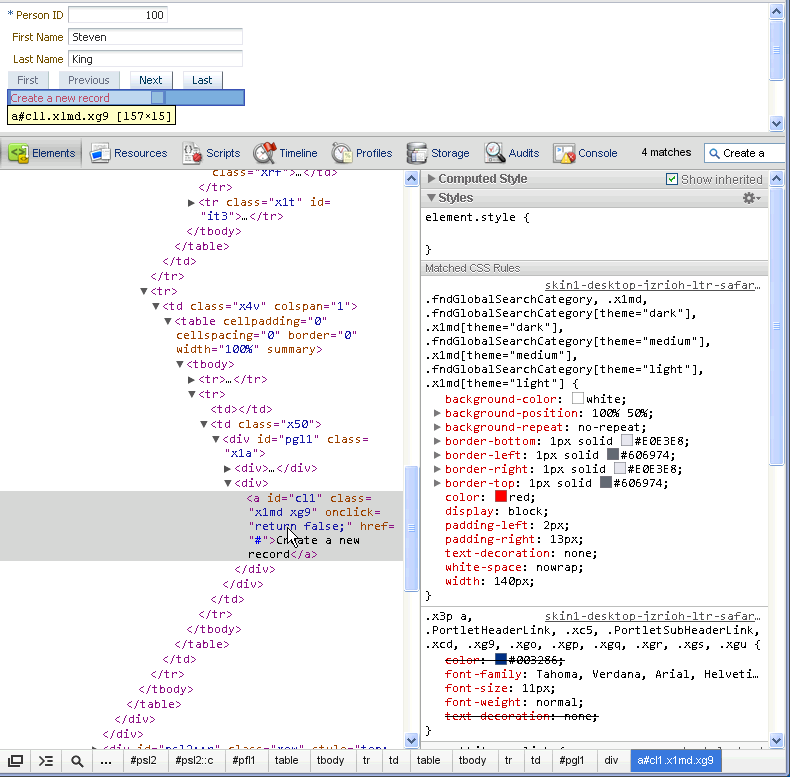Screen dimensions: 790x777
Task: Collapse the td class="x50" node
Action: click(x=204, y=424)
